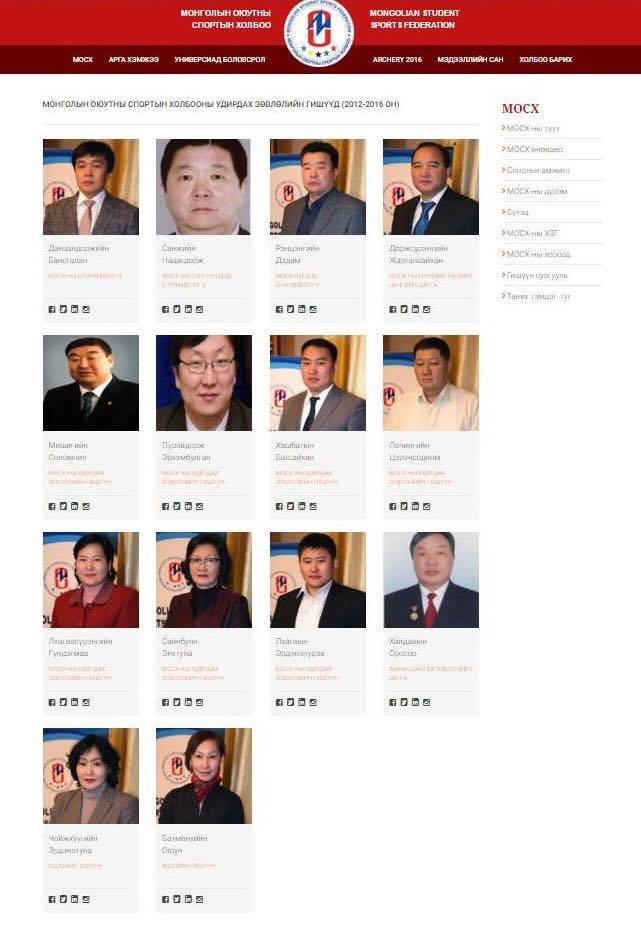
Task: Click the portrait thumbnail of Батмөнхийн Оюун
Action: tap(204, 776)
